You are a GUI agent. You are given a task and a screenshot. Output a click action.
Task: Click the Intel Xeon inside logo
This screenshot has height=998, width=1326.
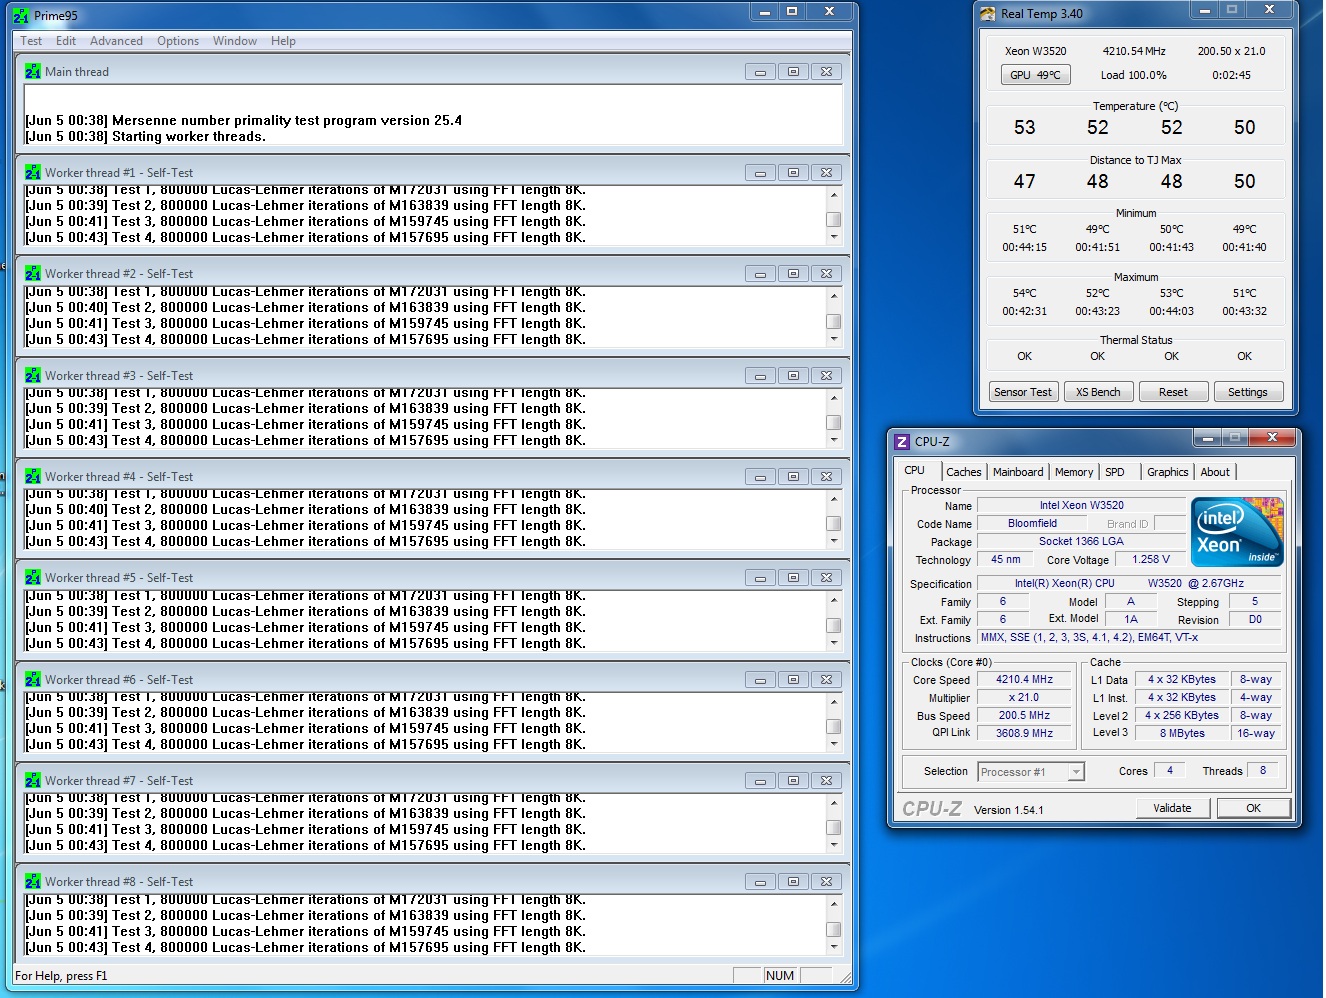click(1237, 533)
